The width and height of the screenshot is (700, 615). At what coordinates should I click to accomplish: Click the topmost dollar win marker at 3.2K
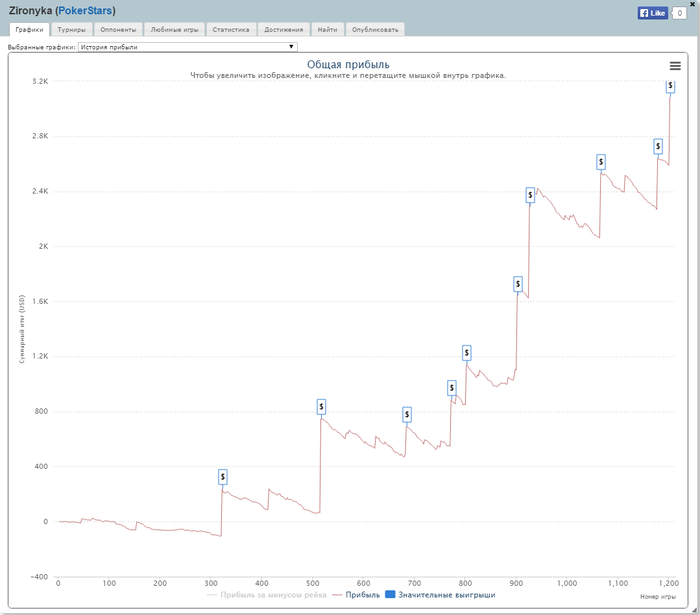pyautogui.click(x=670, y=86)
